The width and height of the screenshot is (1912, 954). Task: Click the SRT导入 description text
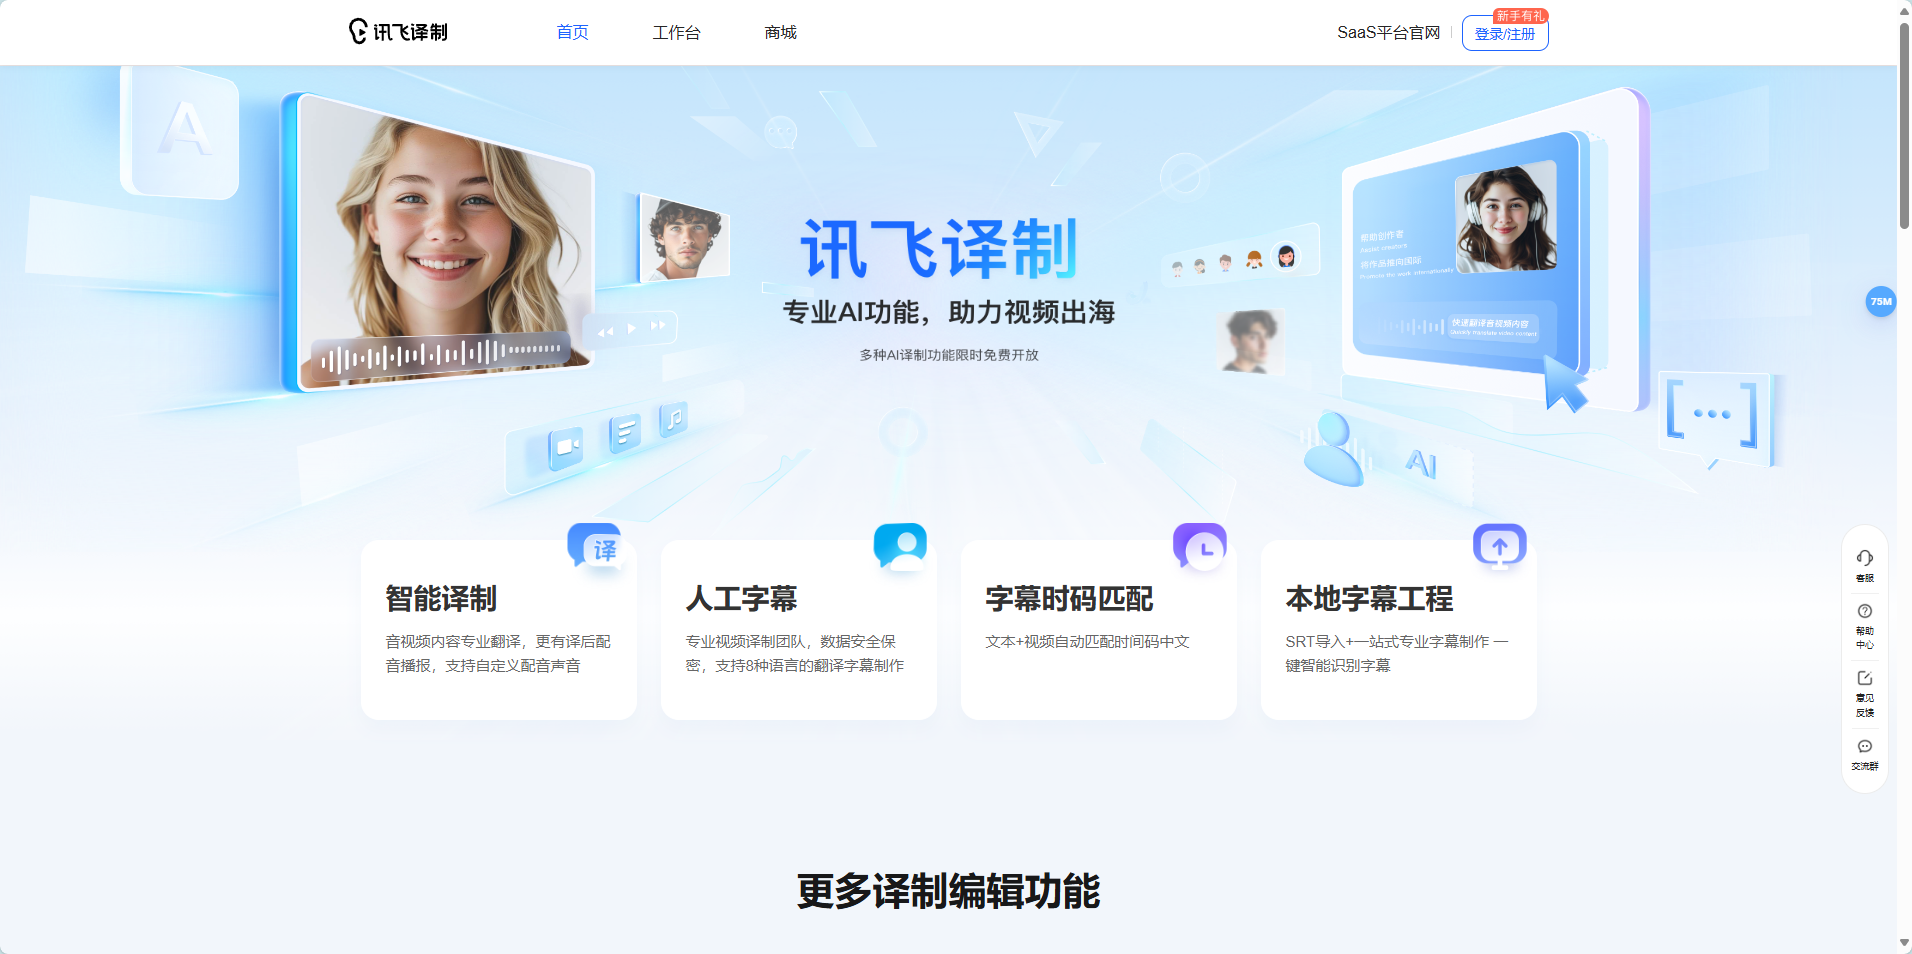(1397, 653)
